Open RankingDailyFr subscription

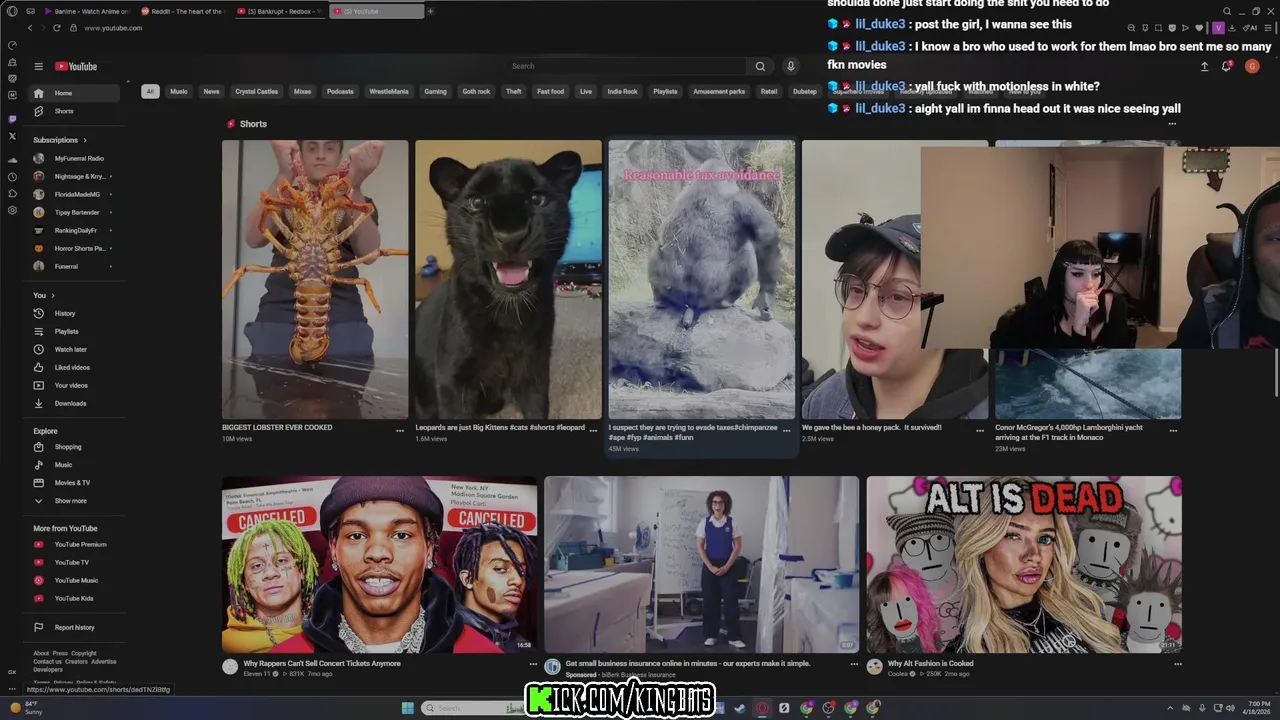pyautogui.click(x=73, y=230)
